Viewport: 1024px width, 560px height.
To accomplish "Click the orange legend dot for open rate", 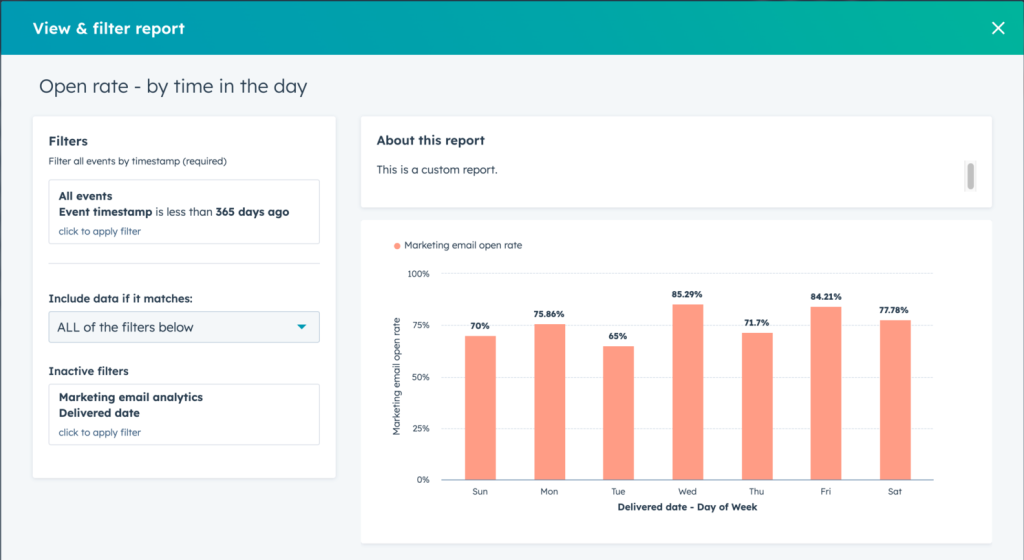I will [397, 245].
